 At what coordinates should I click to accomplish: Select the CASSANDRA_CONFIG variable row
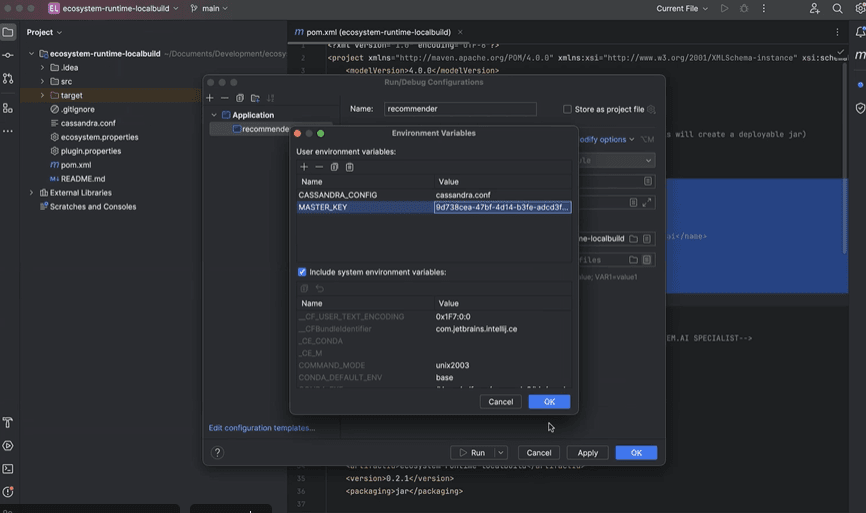(x=434, y=194)
